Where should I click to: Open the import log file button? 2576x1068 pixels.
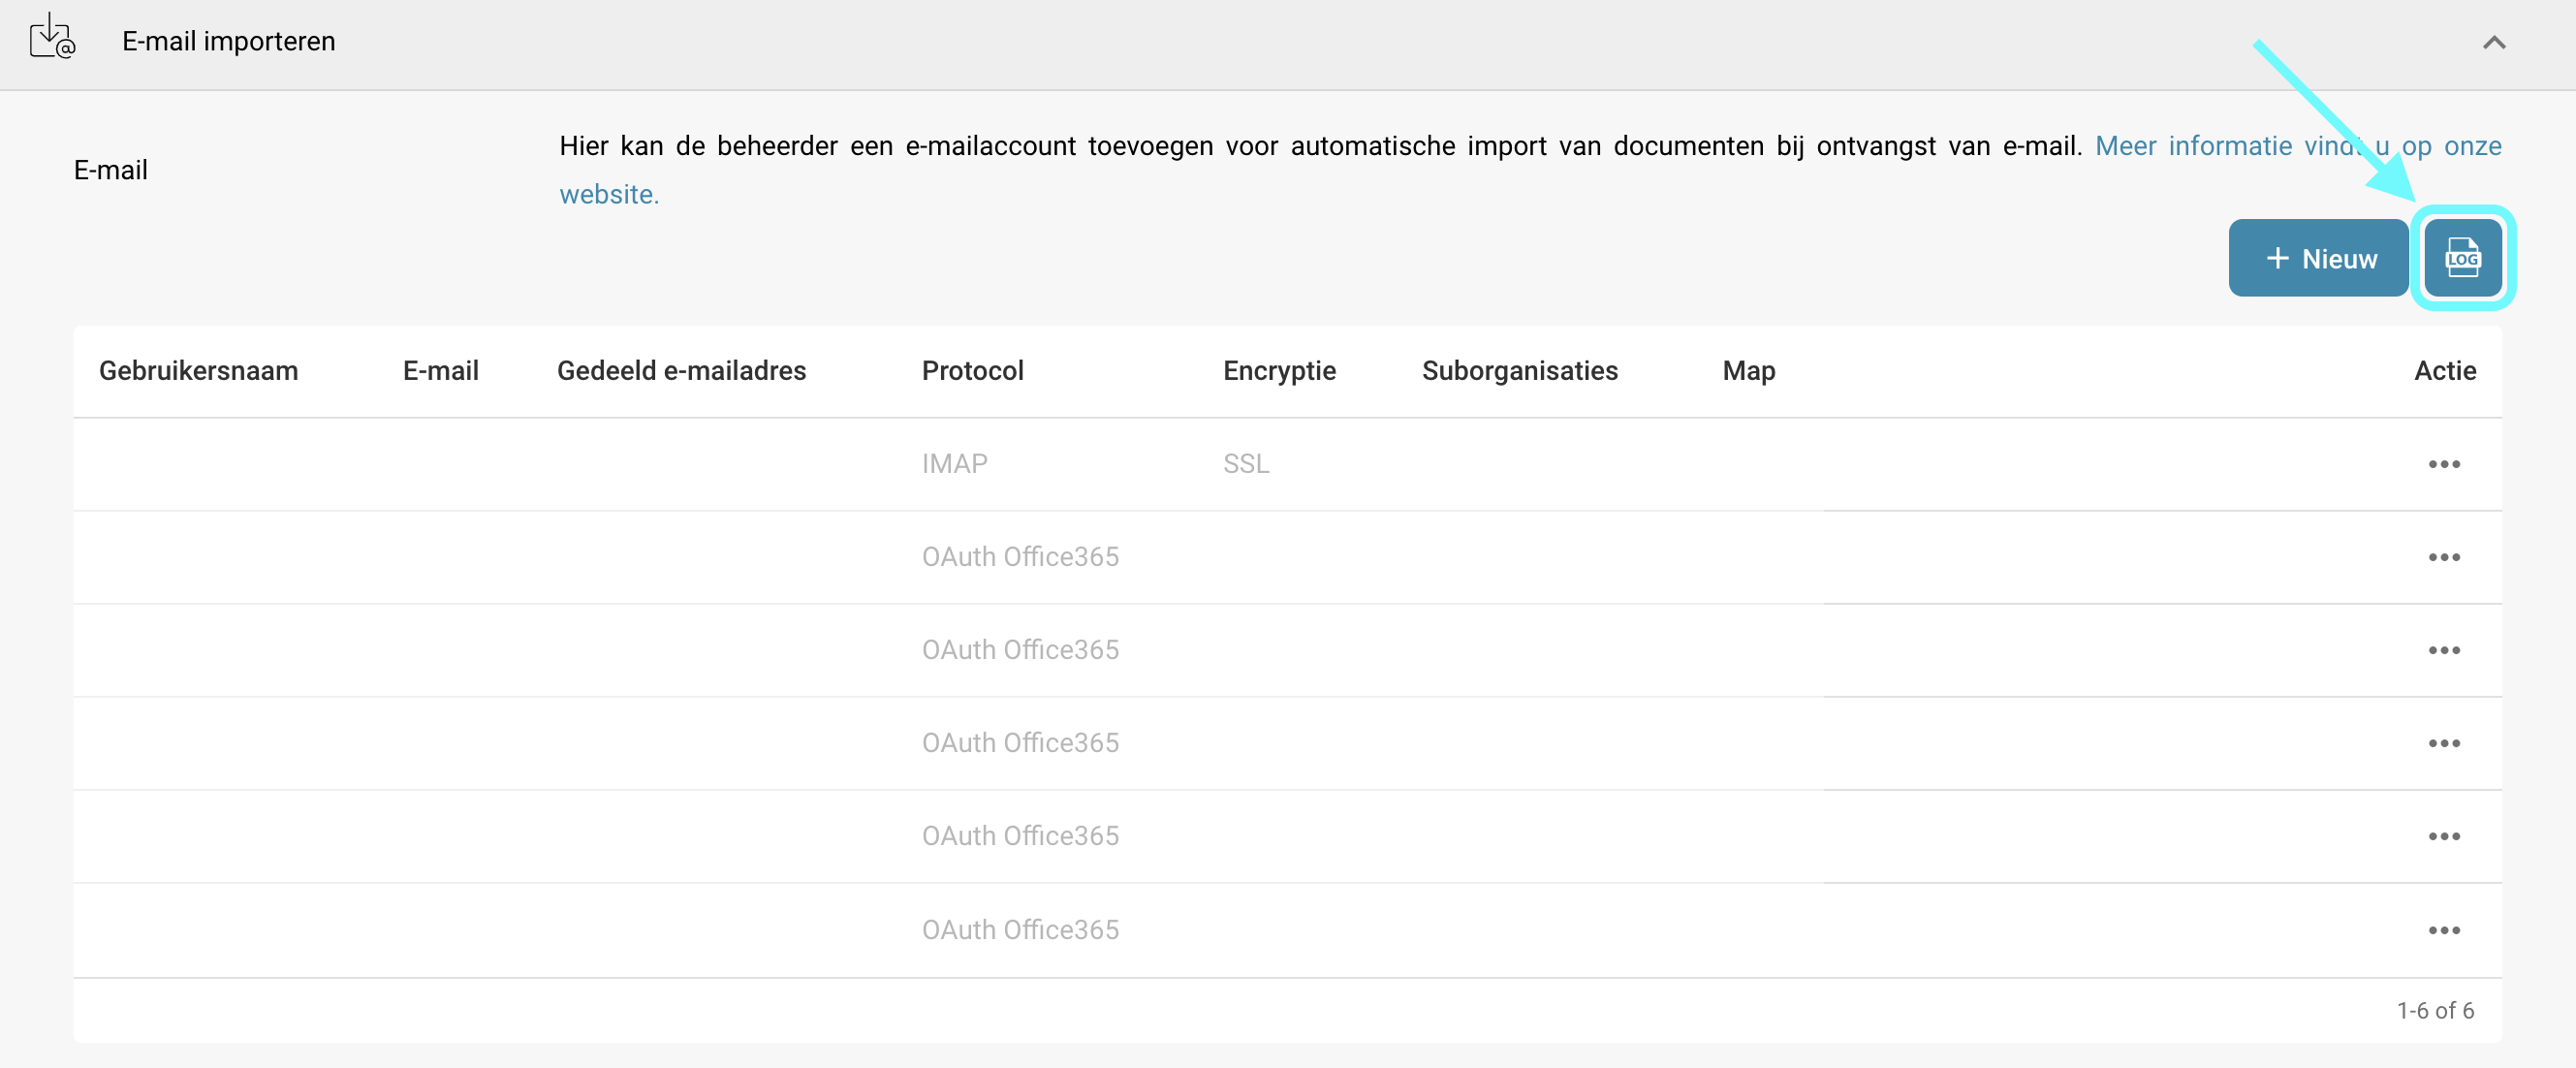(x=2462, y=258)
